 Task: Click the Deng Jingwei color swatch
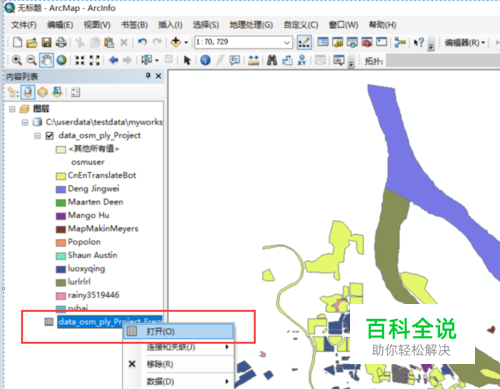click(61, 189)
